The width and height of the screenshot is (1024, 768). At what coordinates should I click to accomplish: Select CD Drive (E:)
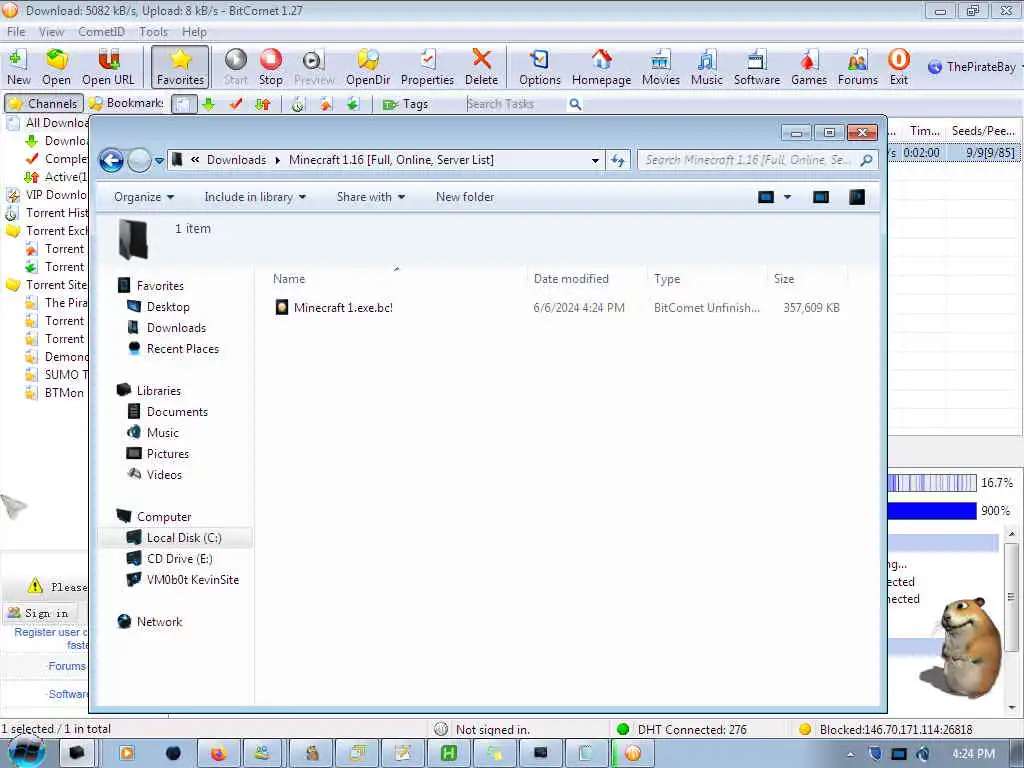[x=180, y=558]
